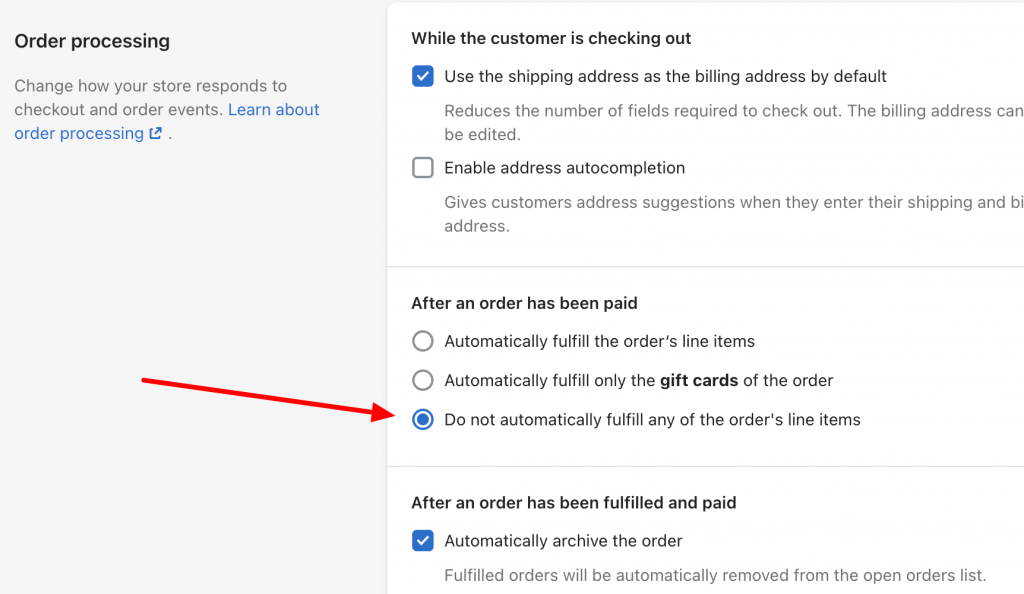Click the 'Order processing' section heading
The height and width of the screenshot is (594, 1024).
[x=92, y=41]
